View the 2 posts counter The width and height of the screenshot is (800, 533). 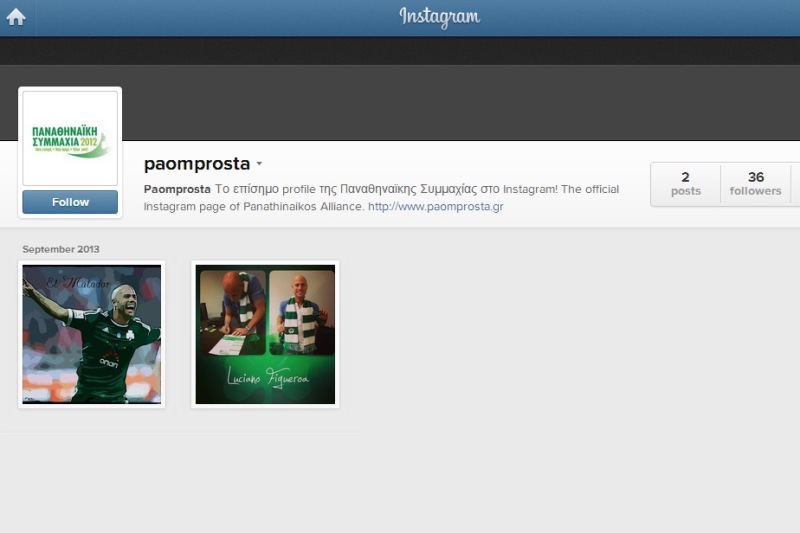point(686,184)
